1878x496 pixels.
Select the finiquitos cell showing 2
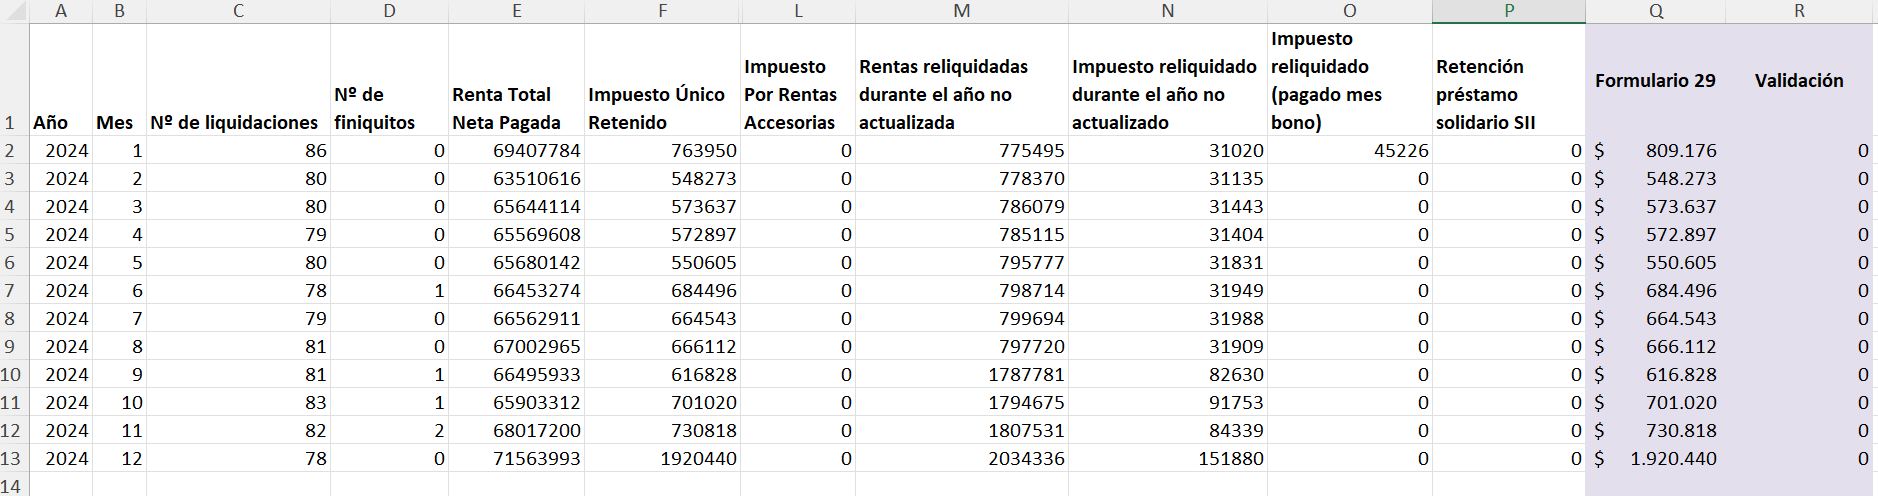point(389,430)
